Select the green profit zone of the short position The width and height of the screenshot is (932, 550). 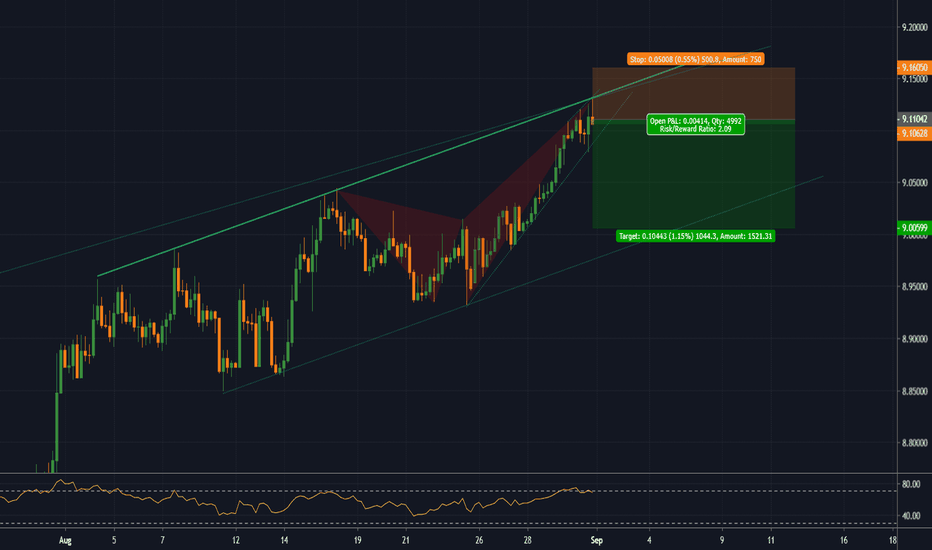click(694, 174)
